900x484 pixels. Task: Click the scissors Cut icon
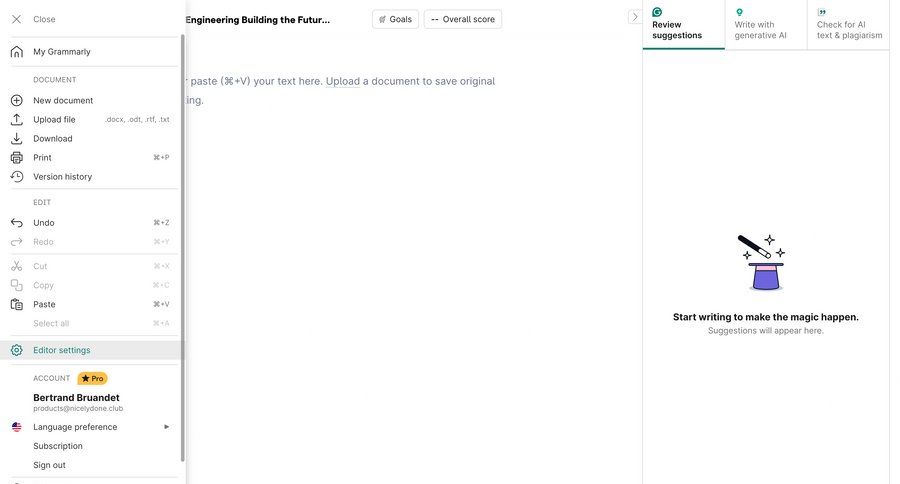point(17,266)
